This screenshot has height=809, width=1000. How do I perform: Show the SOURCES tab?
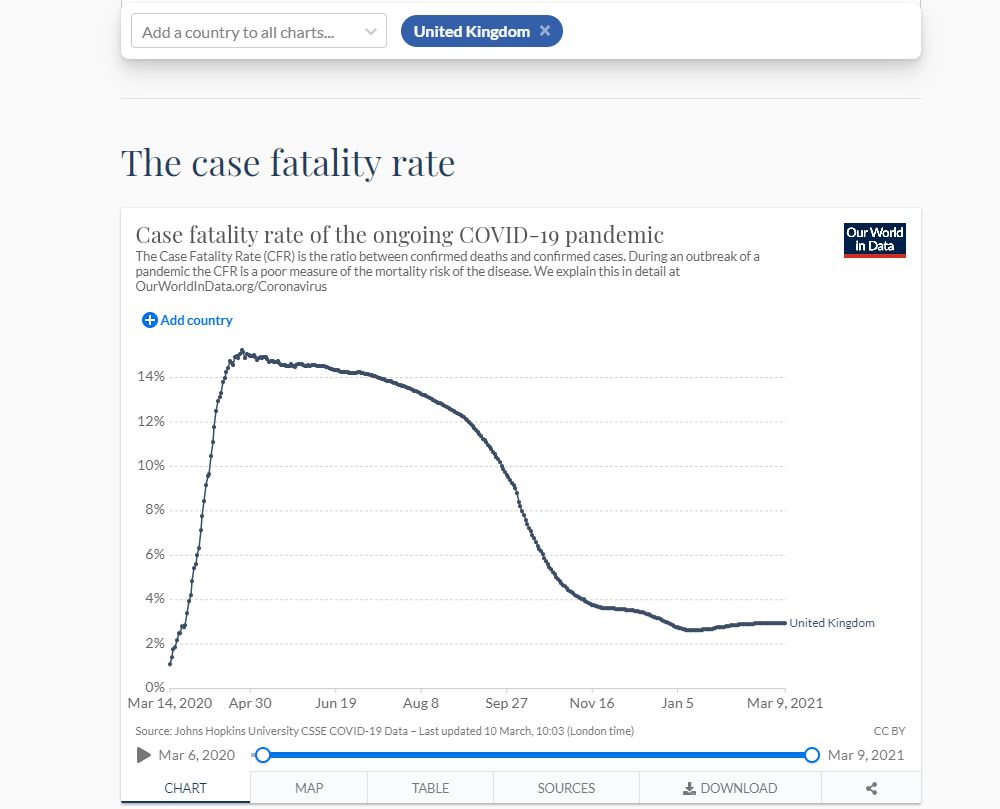566,788
